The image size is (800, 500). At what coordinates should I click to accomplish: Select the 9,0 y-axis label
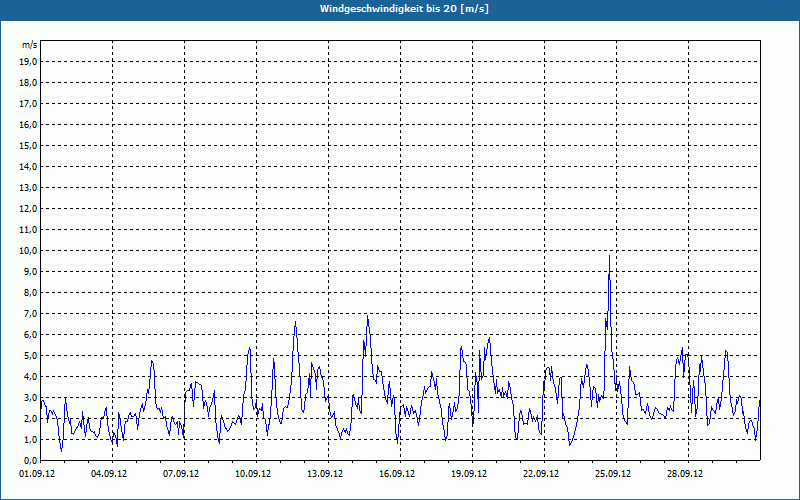pyautogui.click(x=30, y=271)
